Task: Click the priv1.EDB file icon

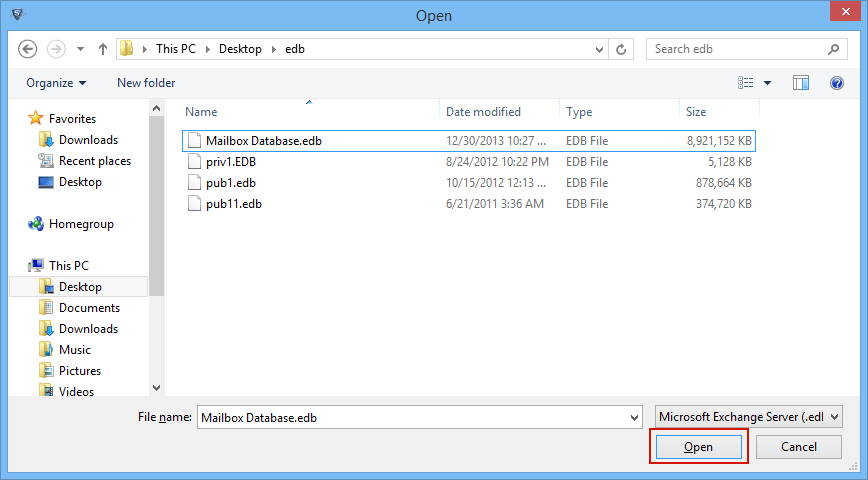Action: tap(194, 162)
